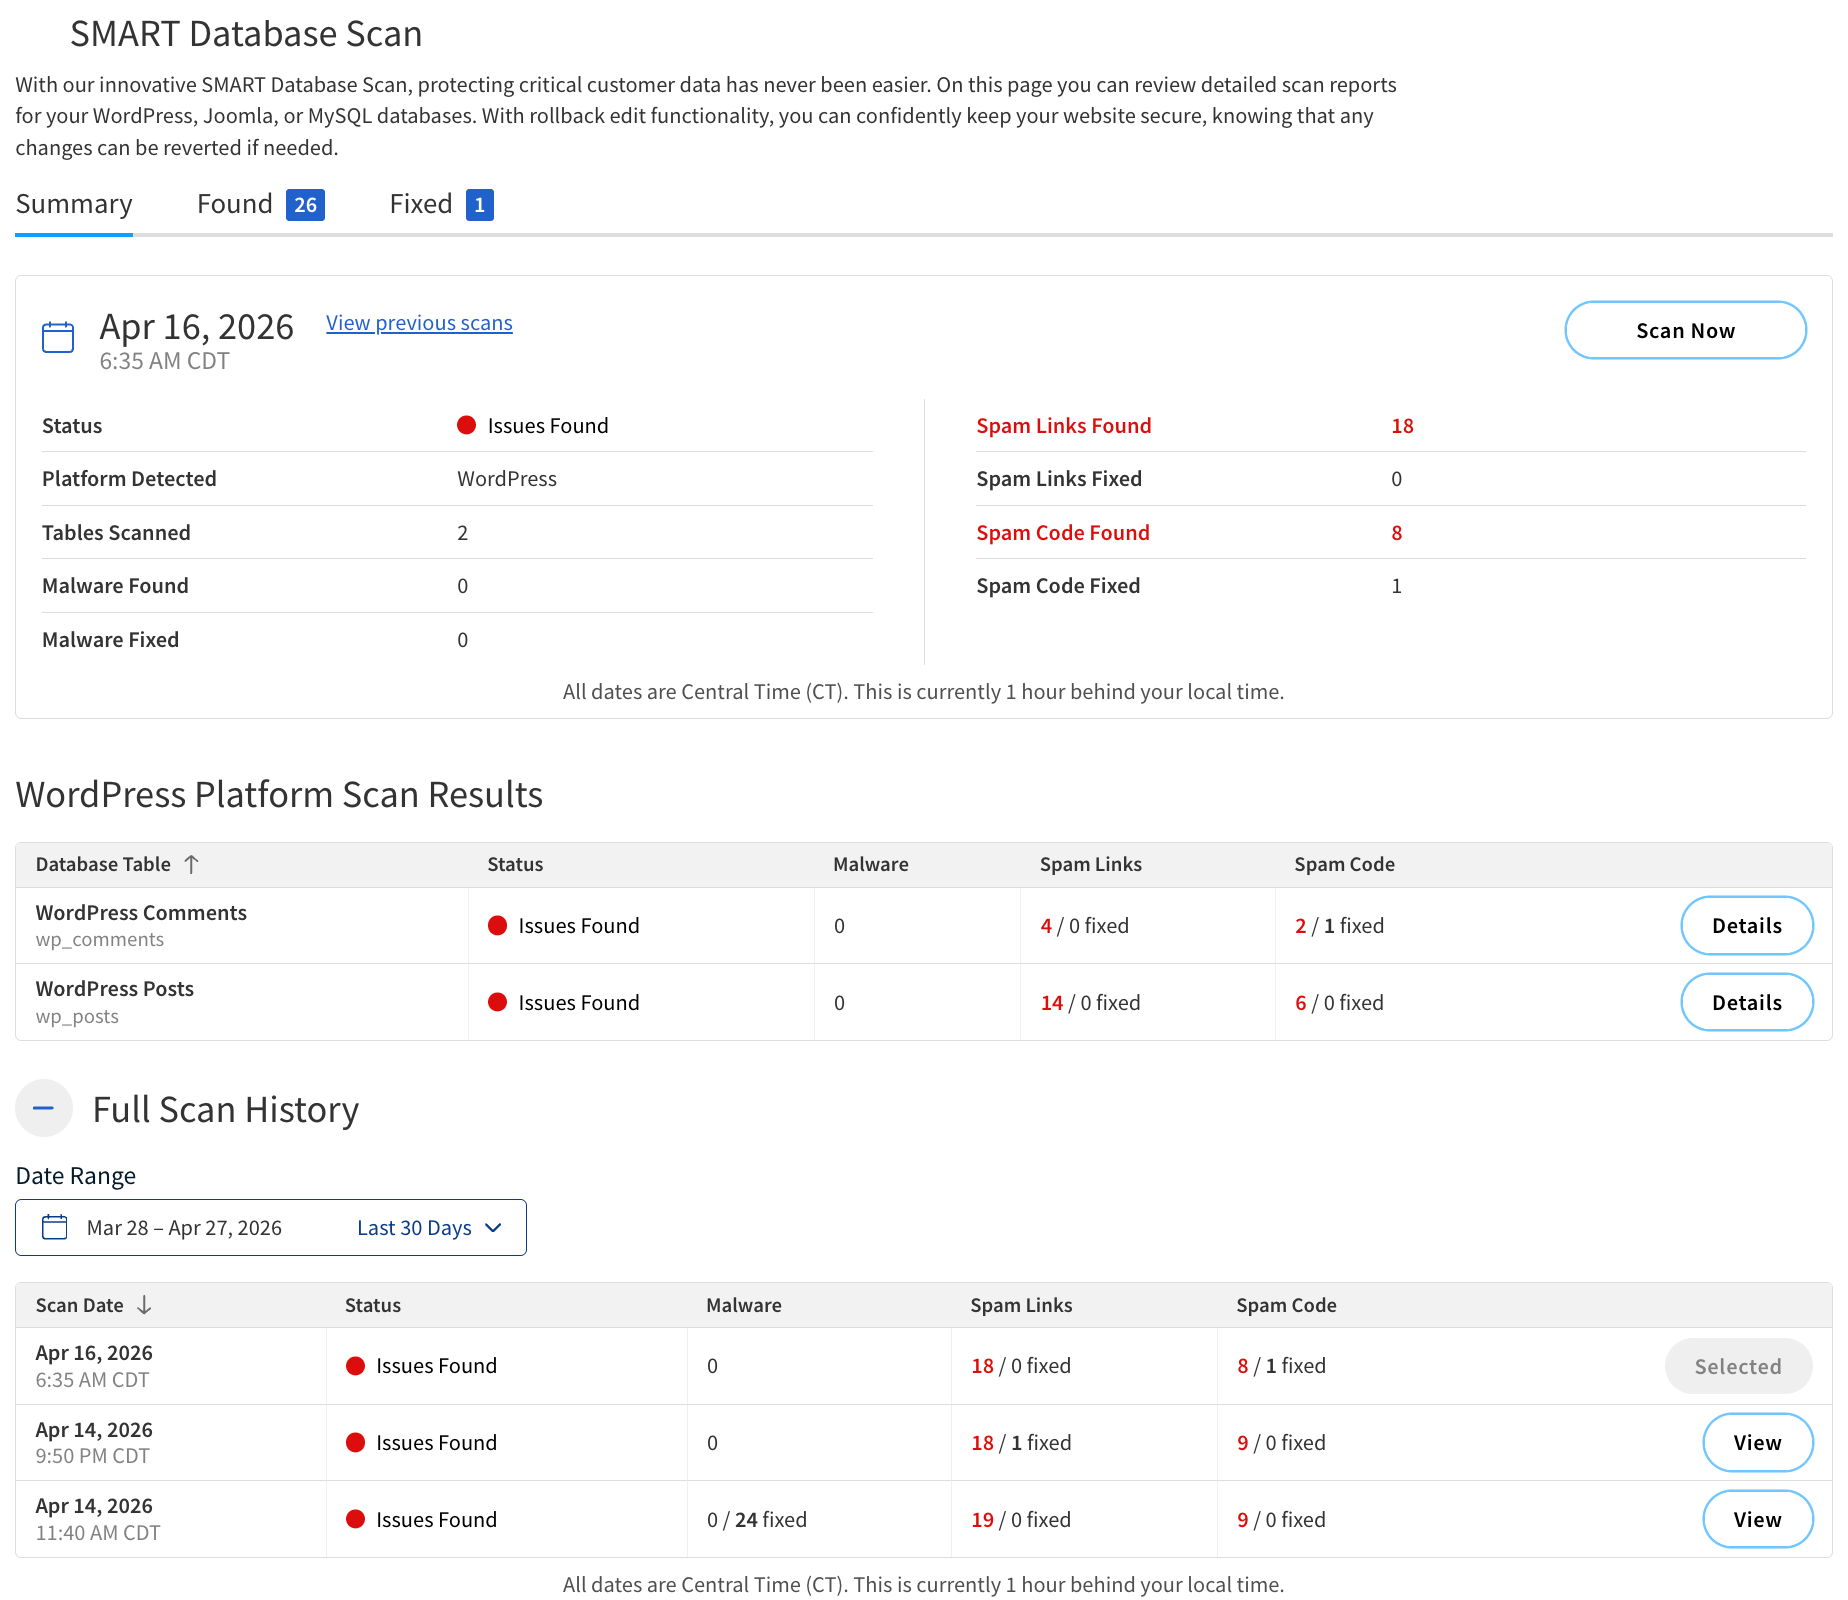Click the 18 / 1 fixed spam links cell
Image resolution: width=1848 pixels, height=1600 pixels.
[x=1020, y=1442]
